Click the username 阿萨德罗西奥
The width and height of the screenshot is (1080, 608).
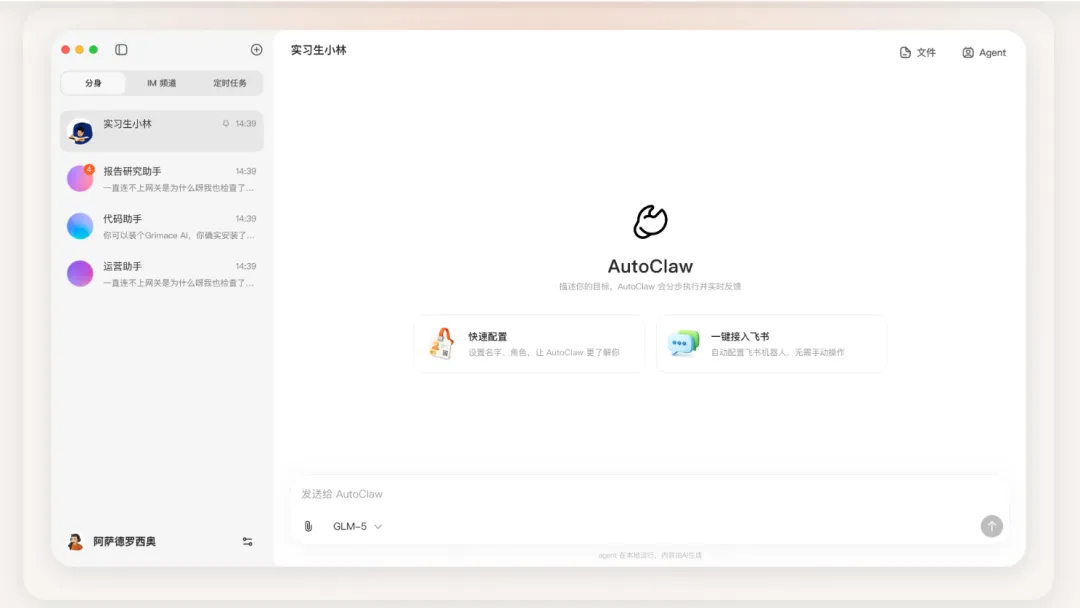point(125,542)
